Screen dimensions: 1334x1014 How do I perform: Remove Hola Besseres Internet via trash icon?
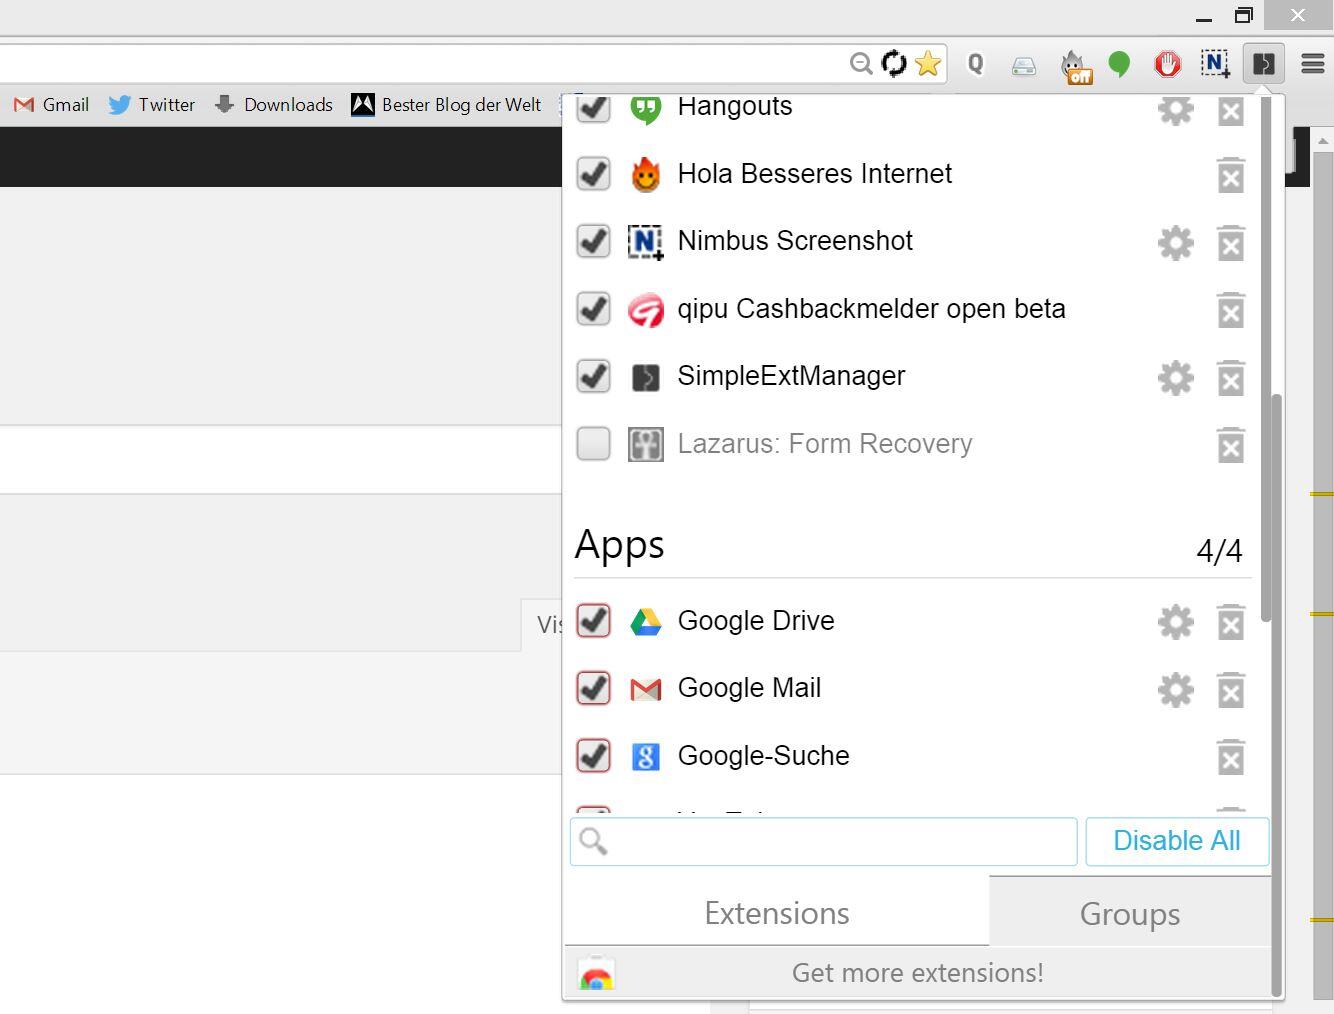pyautogui.click(x=1231, y=175)
